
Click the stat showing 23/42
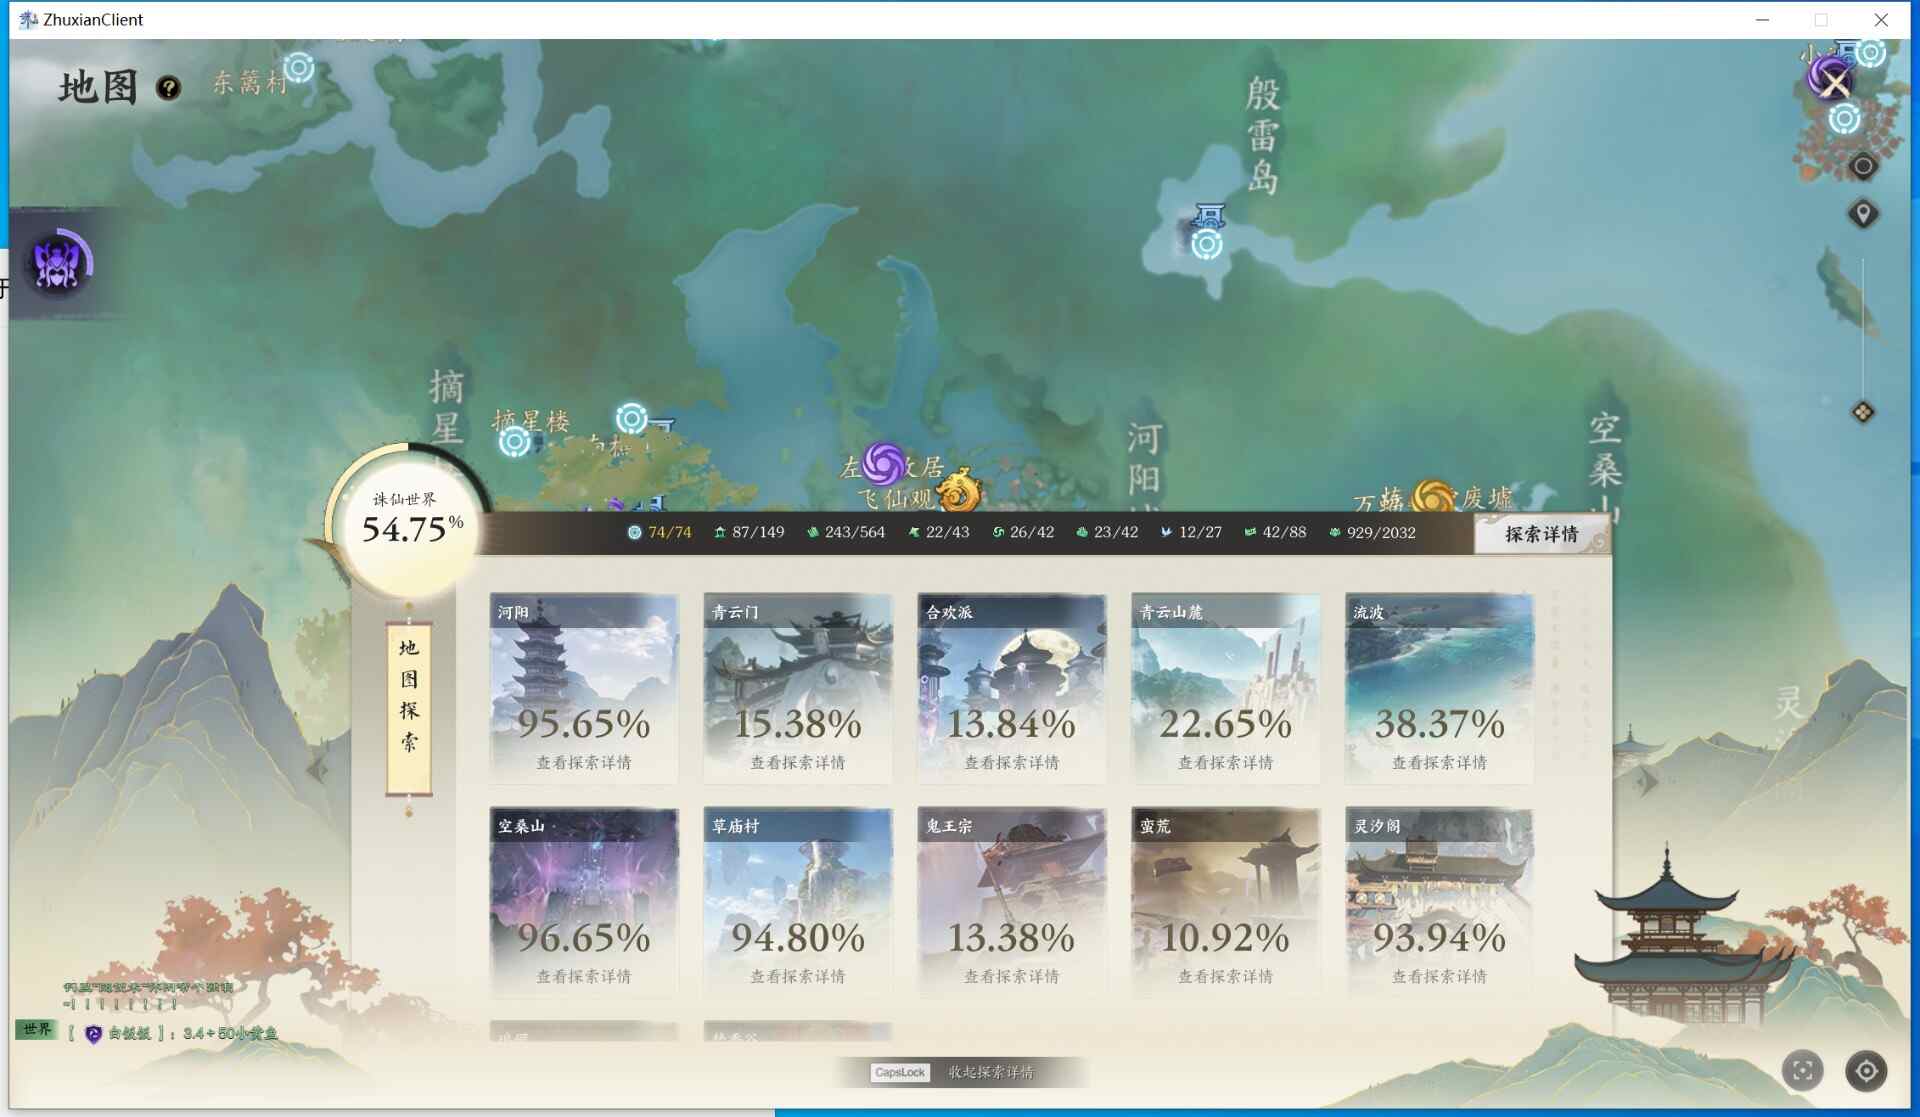tap(1107, 533)
